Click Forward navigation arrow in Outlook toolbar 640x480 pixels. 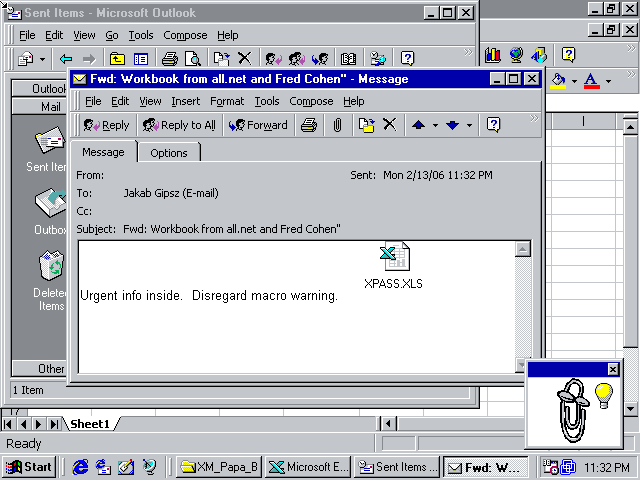point(89,59)
